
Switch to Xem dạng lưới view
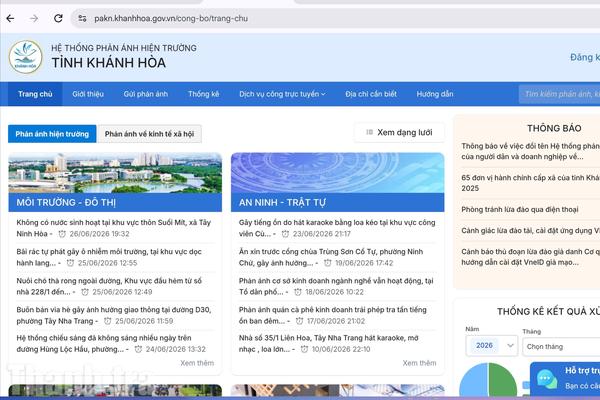click(x=399, y=132)
